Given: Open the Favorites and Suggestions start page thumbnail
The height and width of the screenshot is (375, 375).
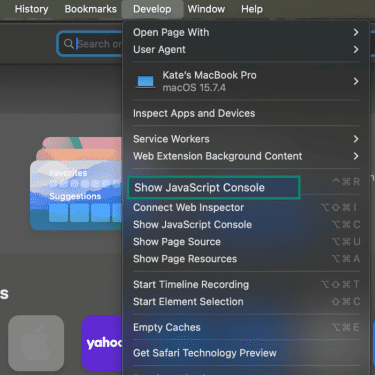Looking at the screenshot, I should pos(77,183).
